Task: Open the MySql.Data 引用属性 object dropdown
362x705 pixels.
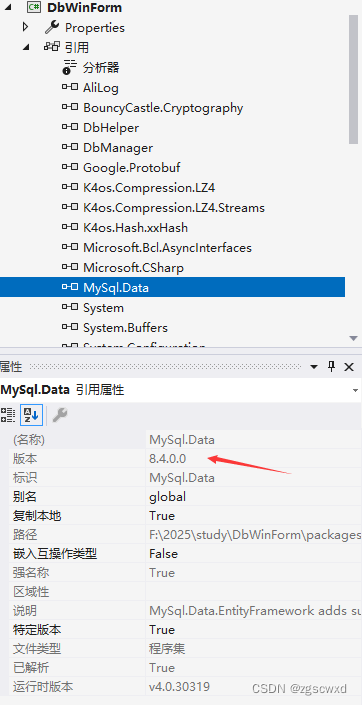Action: (356, 390)
